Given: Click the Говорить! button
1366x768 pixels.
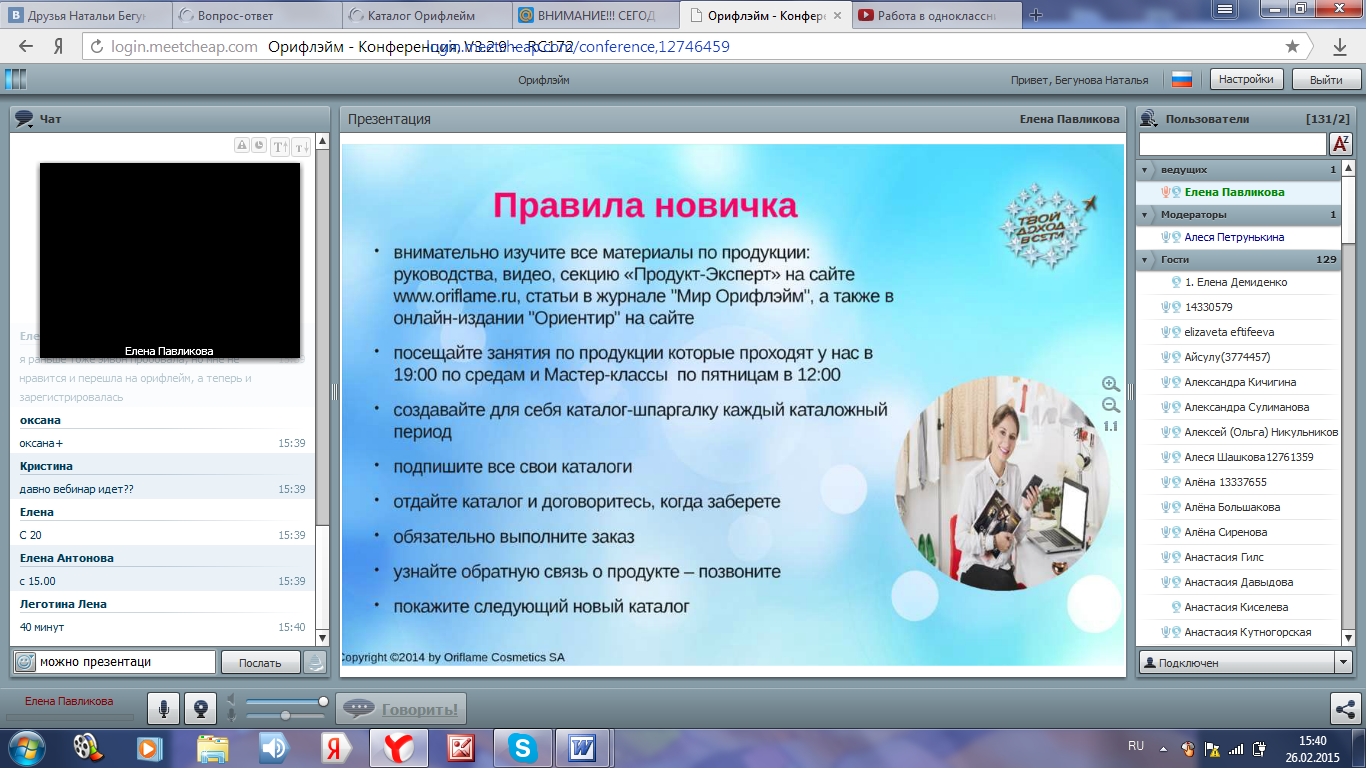Looking at the screenshot, I should click(x=401, y=709).
